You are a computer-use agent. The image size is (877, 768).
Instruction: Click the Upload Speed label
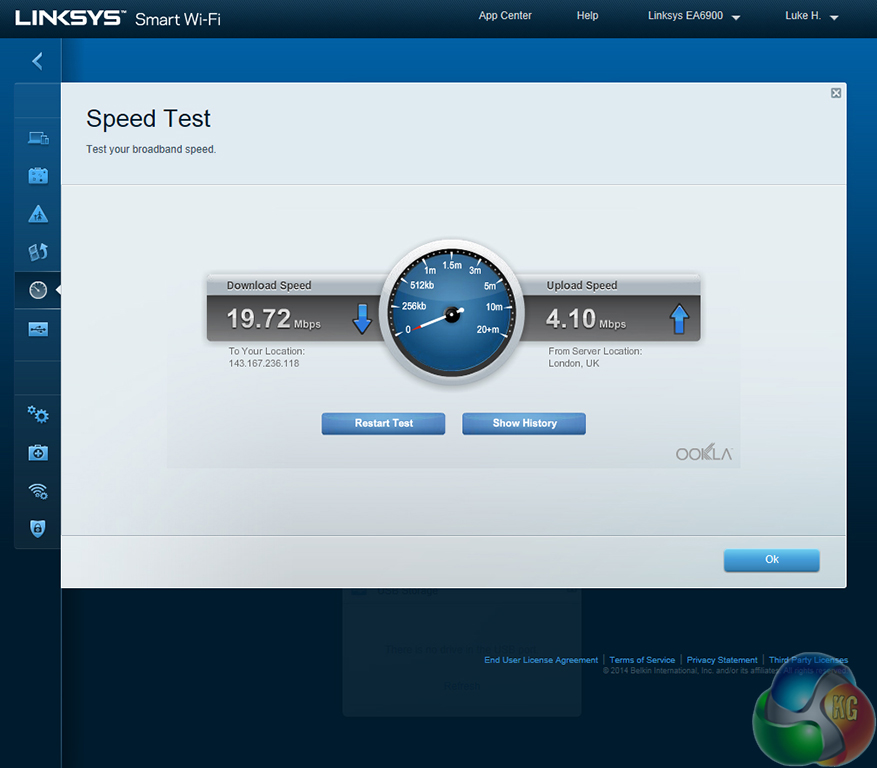pos(582,285)
